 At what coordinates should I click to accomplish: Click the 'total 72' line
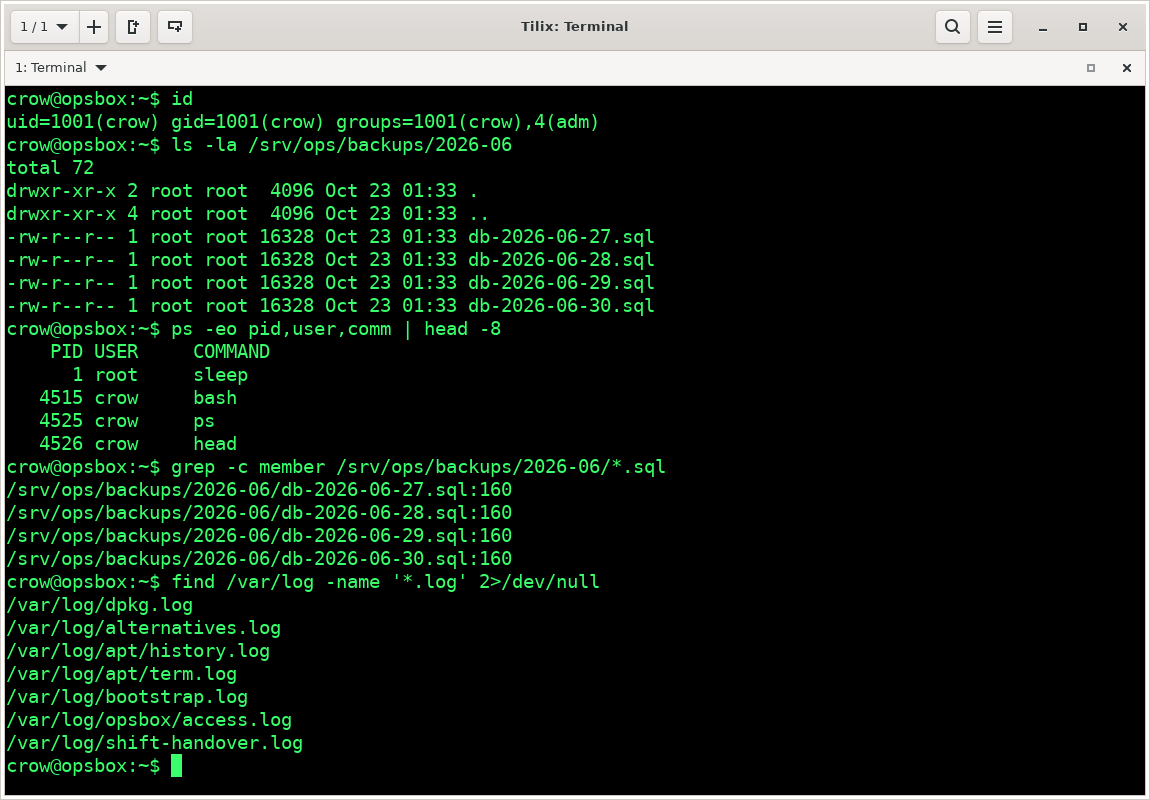[x=51, y=168]
